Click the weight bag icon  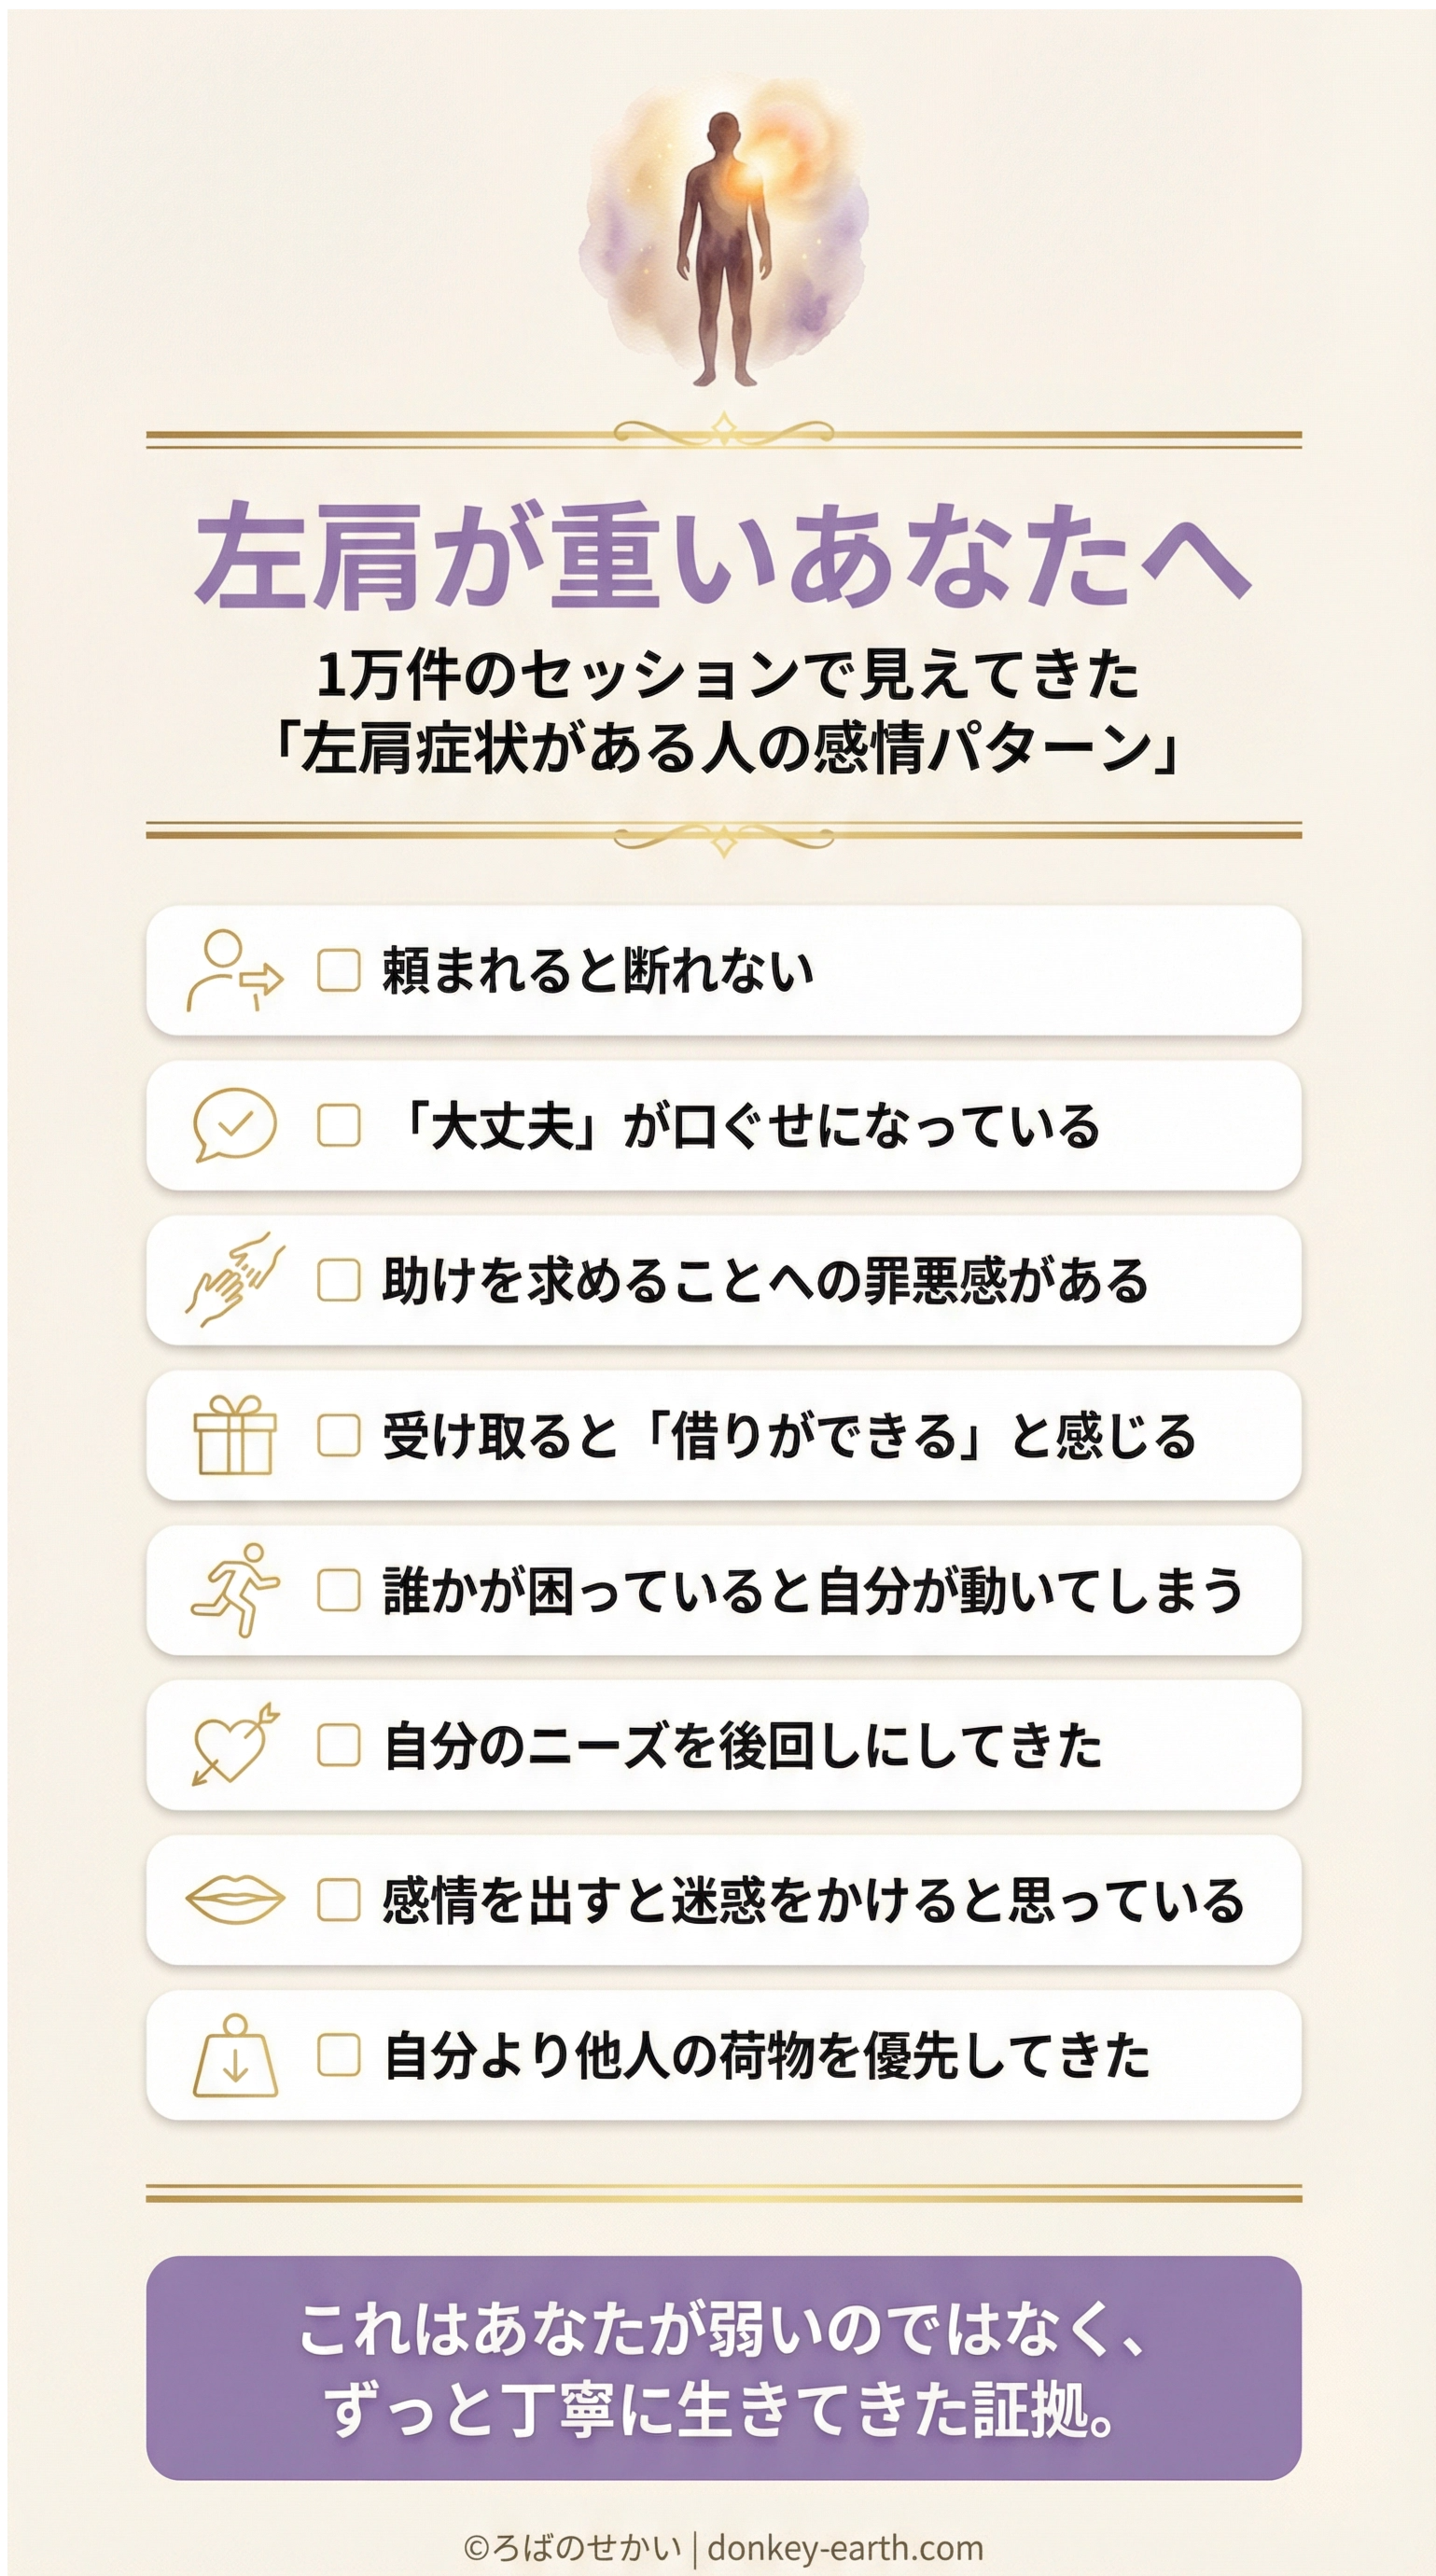pos(235,2055)
